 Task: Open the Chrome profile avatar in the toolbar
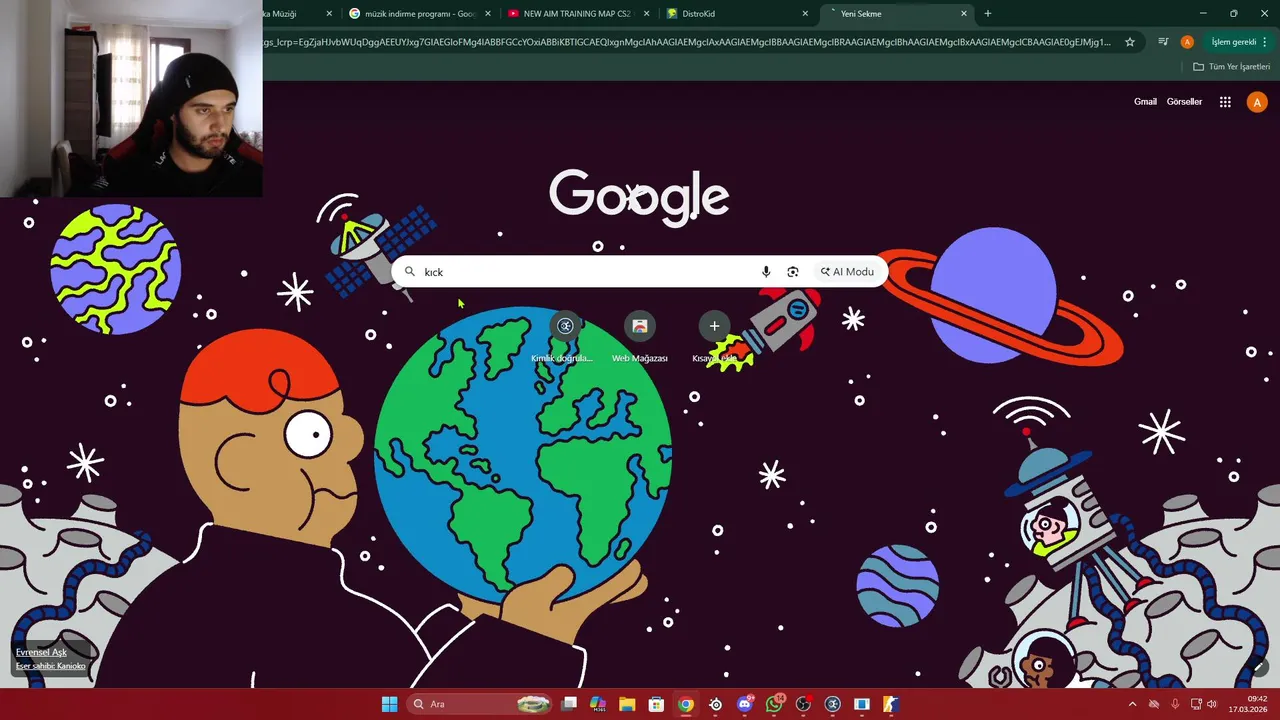1187,42
